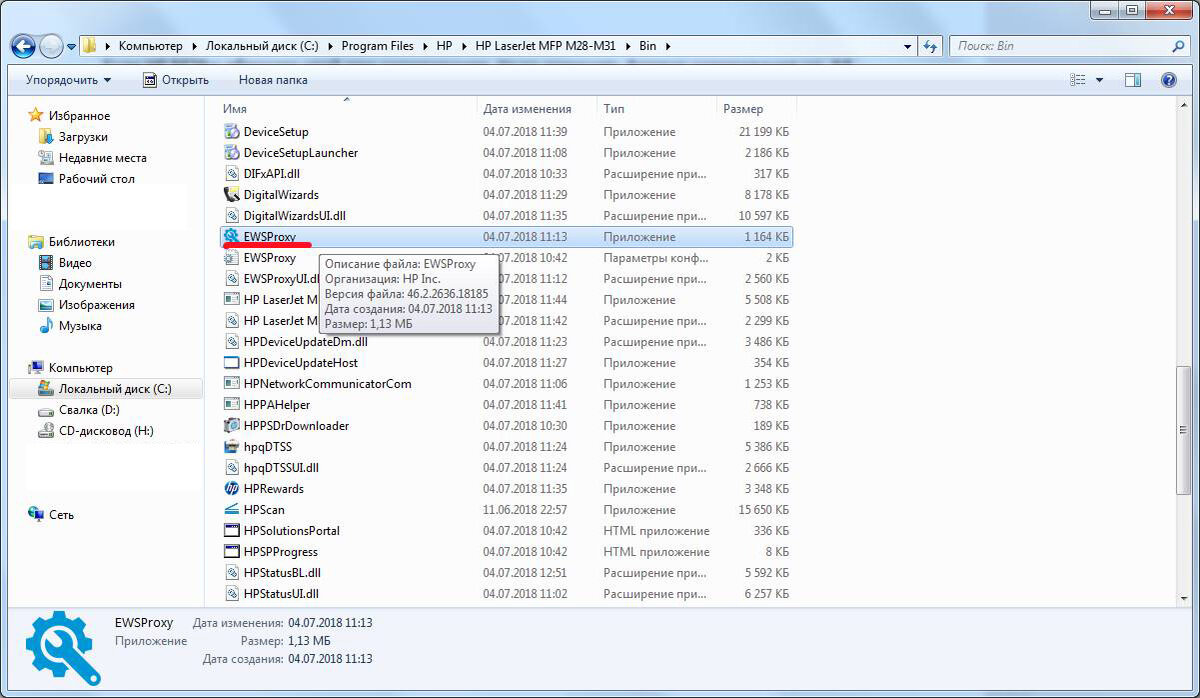Screen dimensions: 1200x698
Task: Navigate to Program Files breadcrumb
Action: tap(379, 46)
